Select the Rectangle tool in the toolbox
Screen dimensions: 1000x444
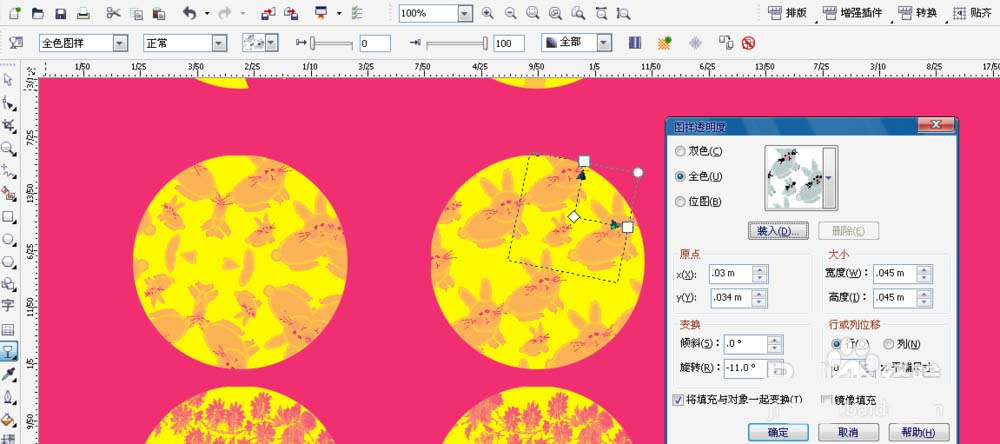pyautogui.click(x=8, y=217)
